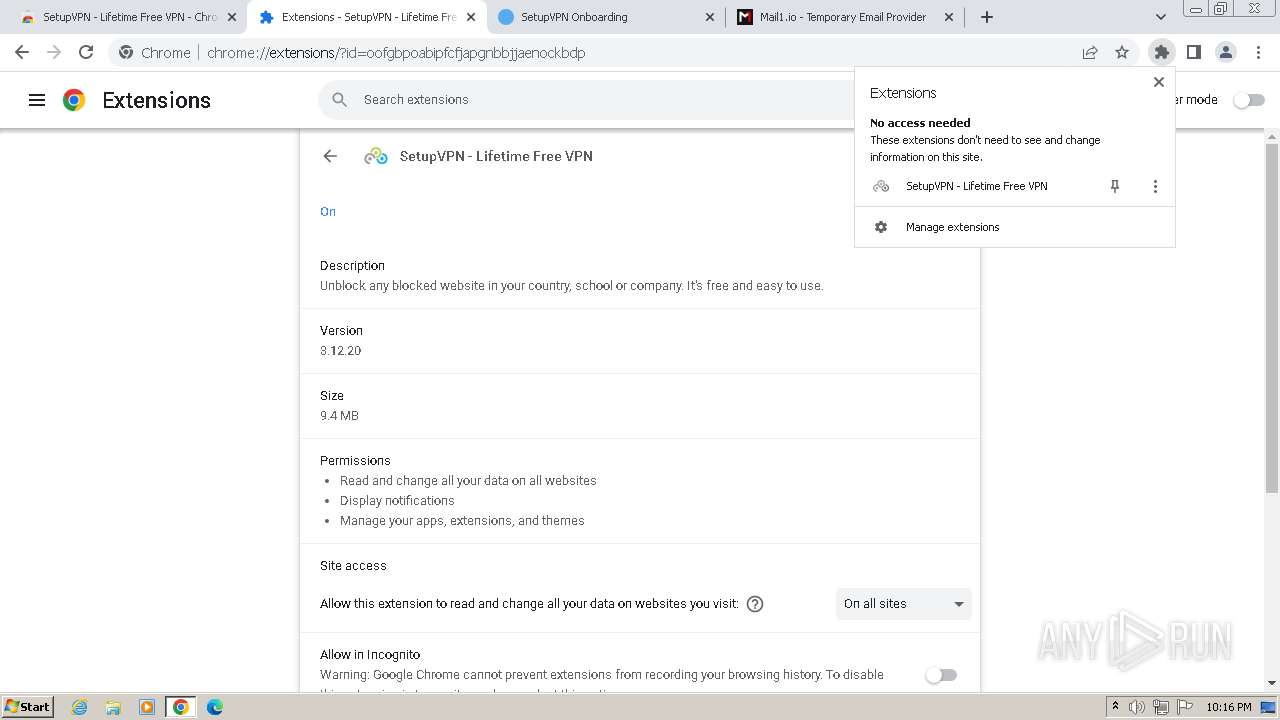
Task: Open Chrome's three-dot main menu
Action: coord(1258,52)
